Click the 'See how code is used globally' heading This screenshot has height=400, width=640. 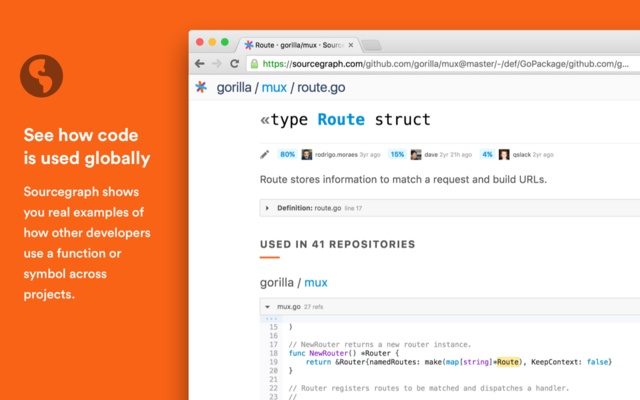coord(87,147)
